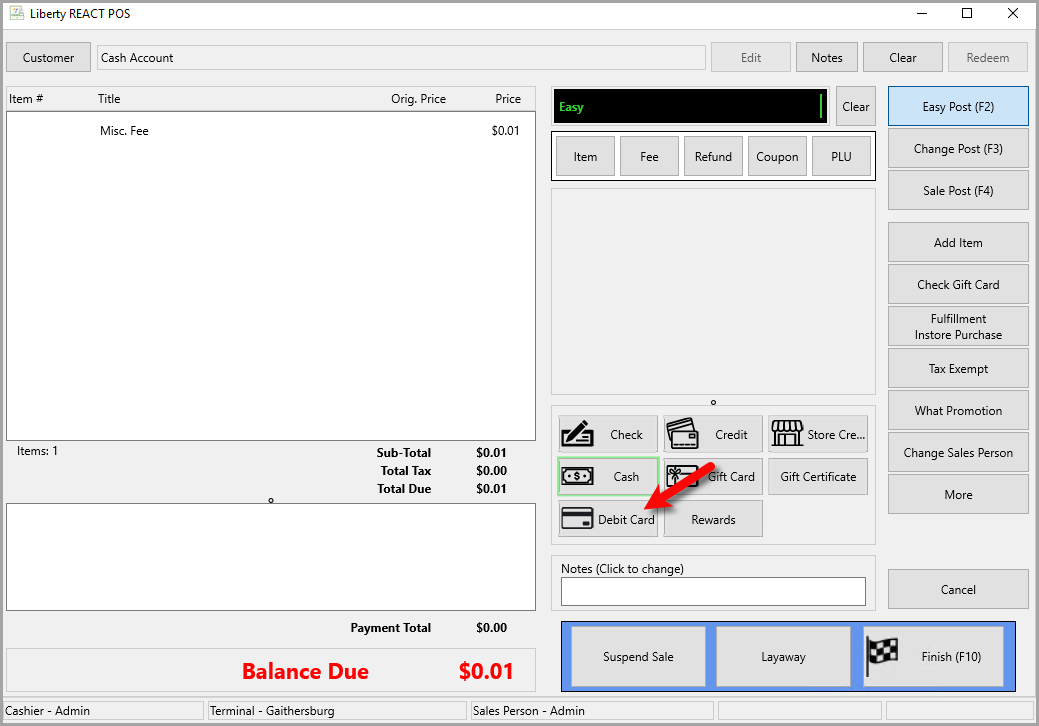Click the Notes (Click to change) field
This screenshot has height=726, width=1039.
click(713, 592)
